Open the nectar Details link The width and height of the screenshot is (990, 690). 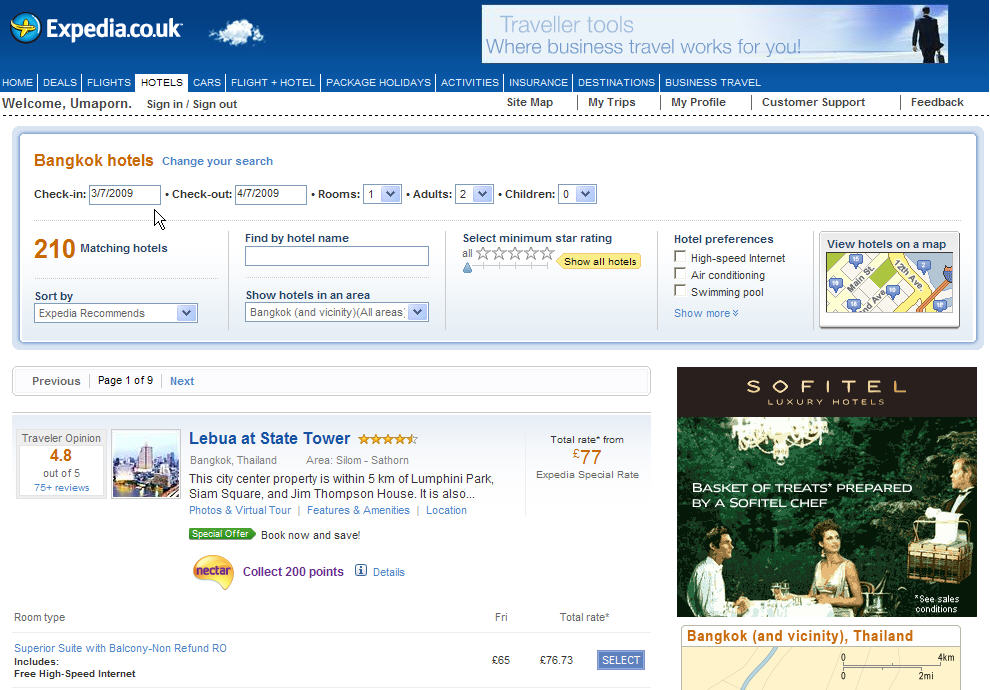click(x=389, y=572)
